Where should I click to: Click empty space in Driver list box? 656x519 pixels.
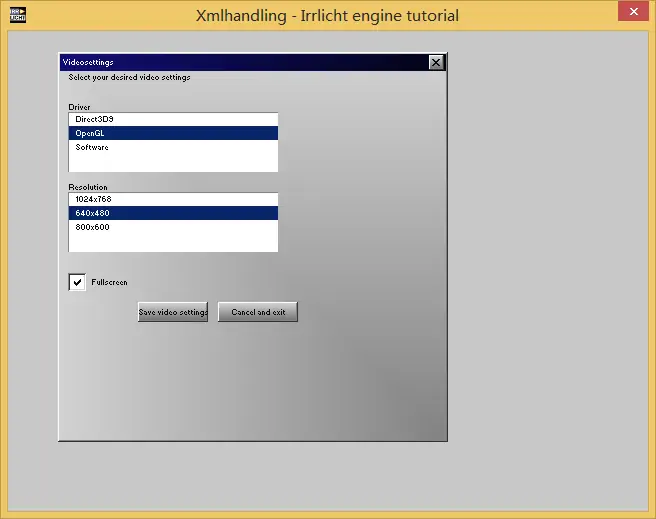[x=172, y=163]
